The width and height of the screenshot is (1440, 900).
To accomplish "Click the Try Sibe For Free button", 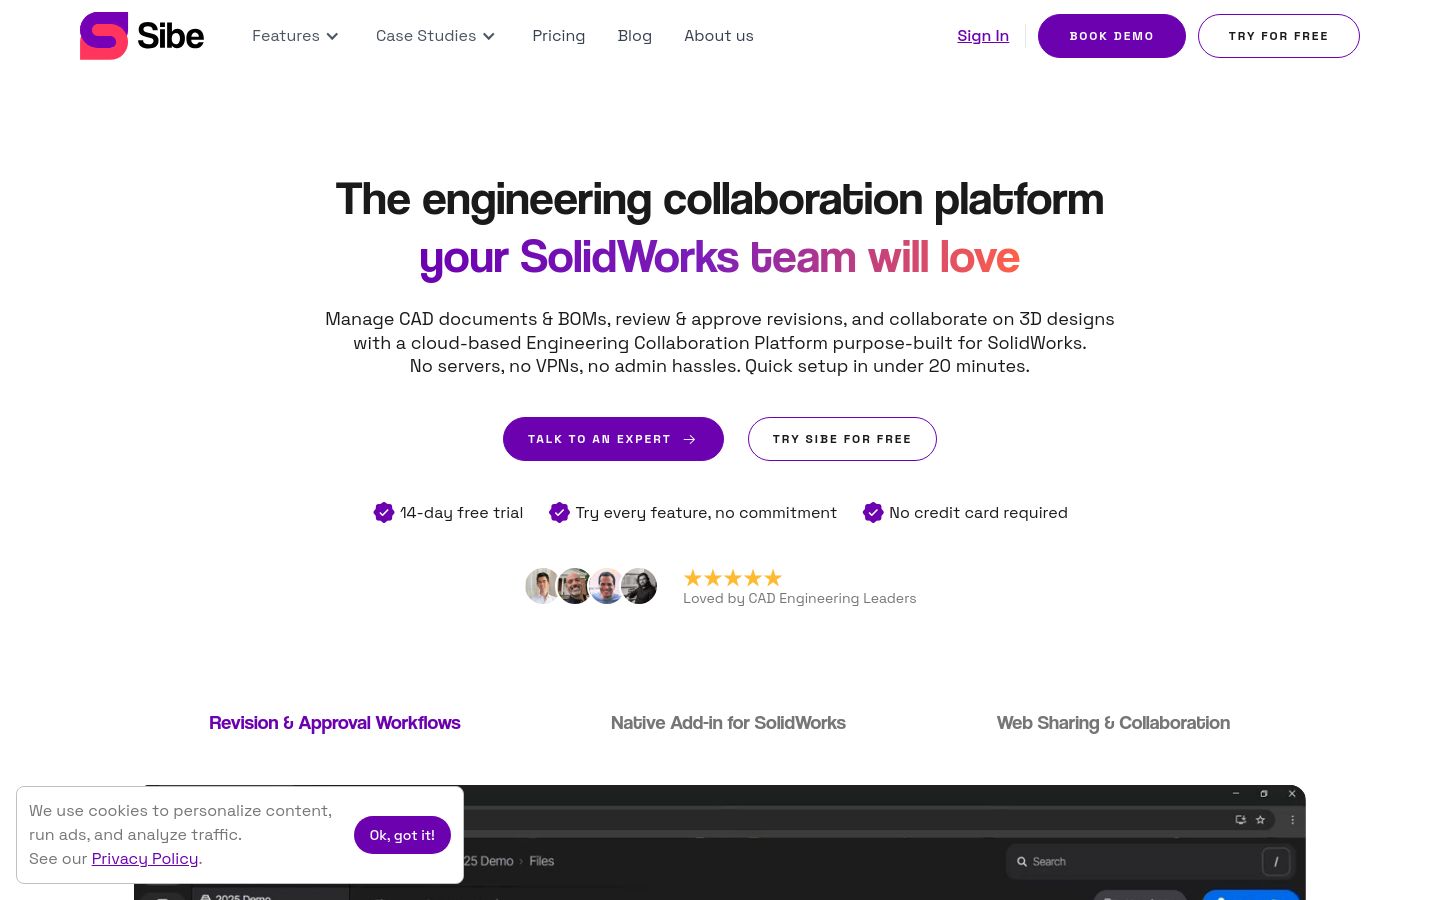I will tap(842, 439).
